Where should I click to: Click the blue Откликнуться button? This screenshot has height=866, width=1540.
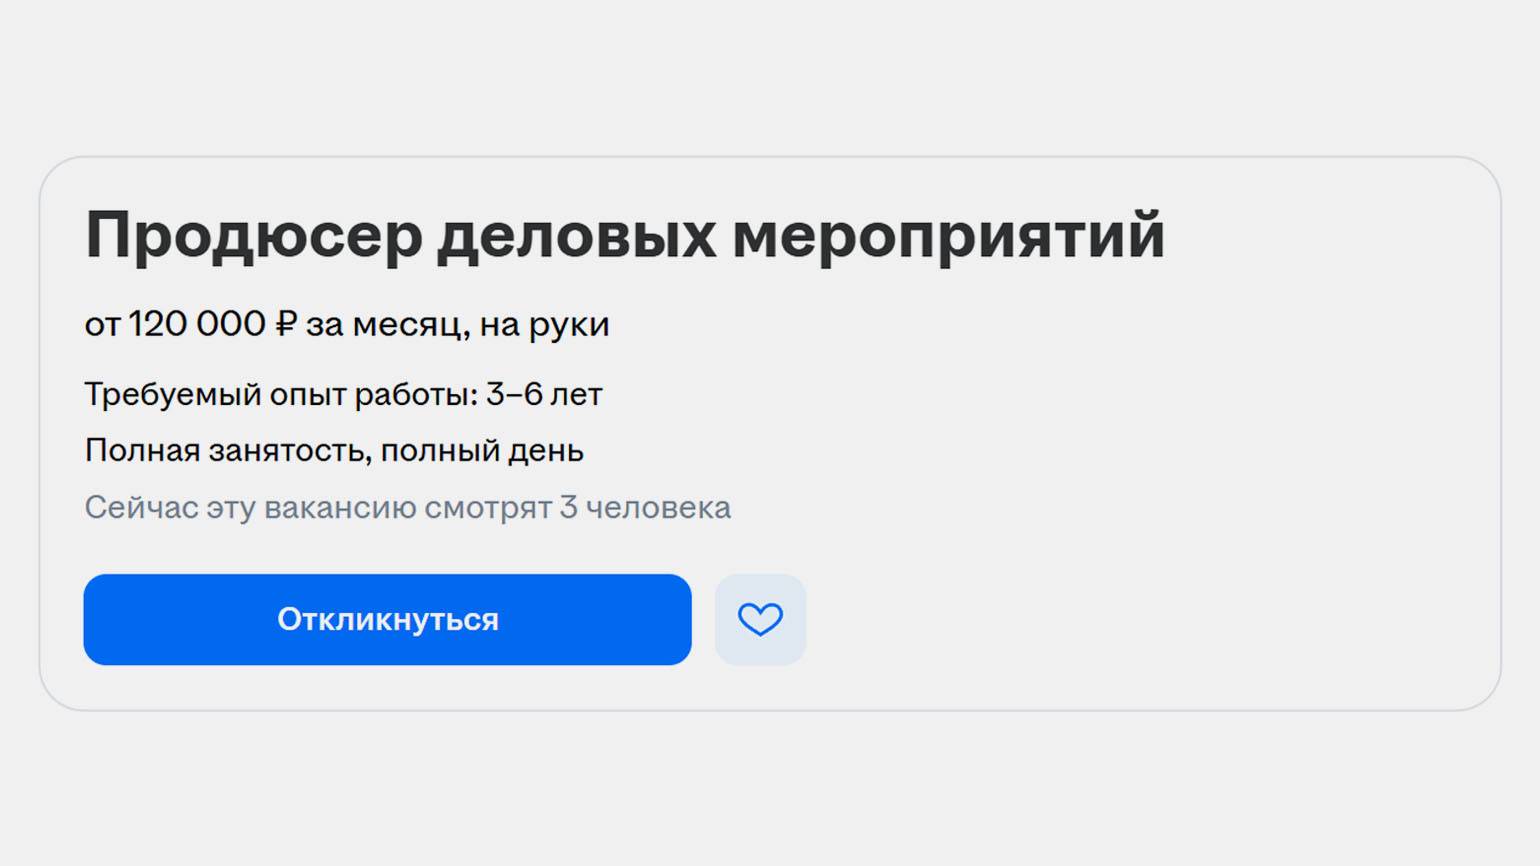pyautogui.click(x=387, y=619)
